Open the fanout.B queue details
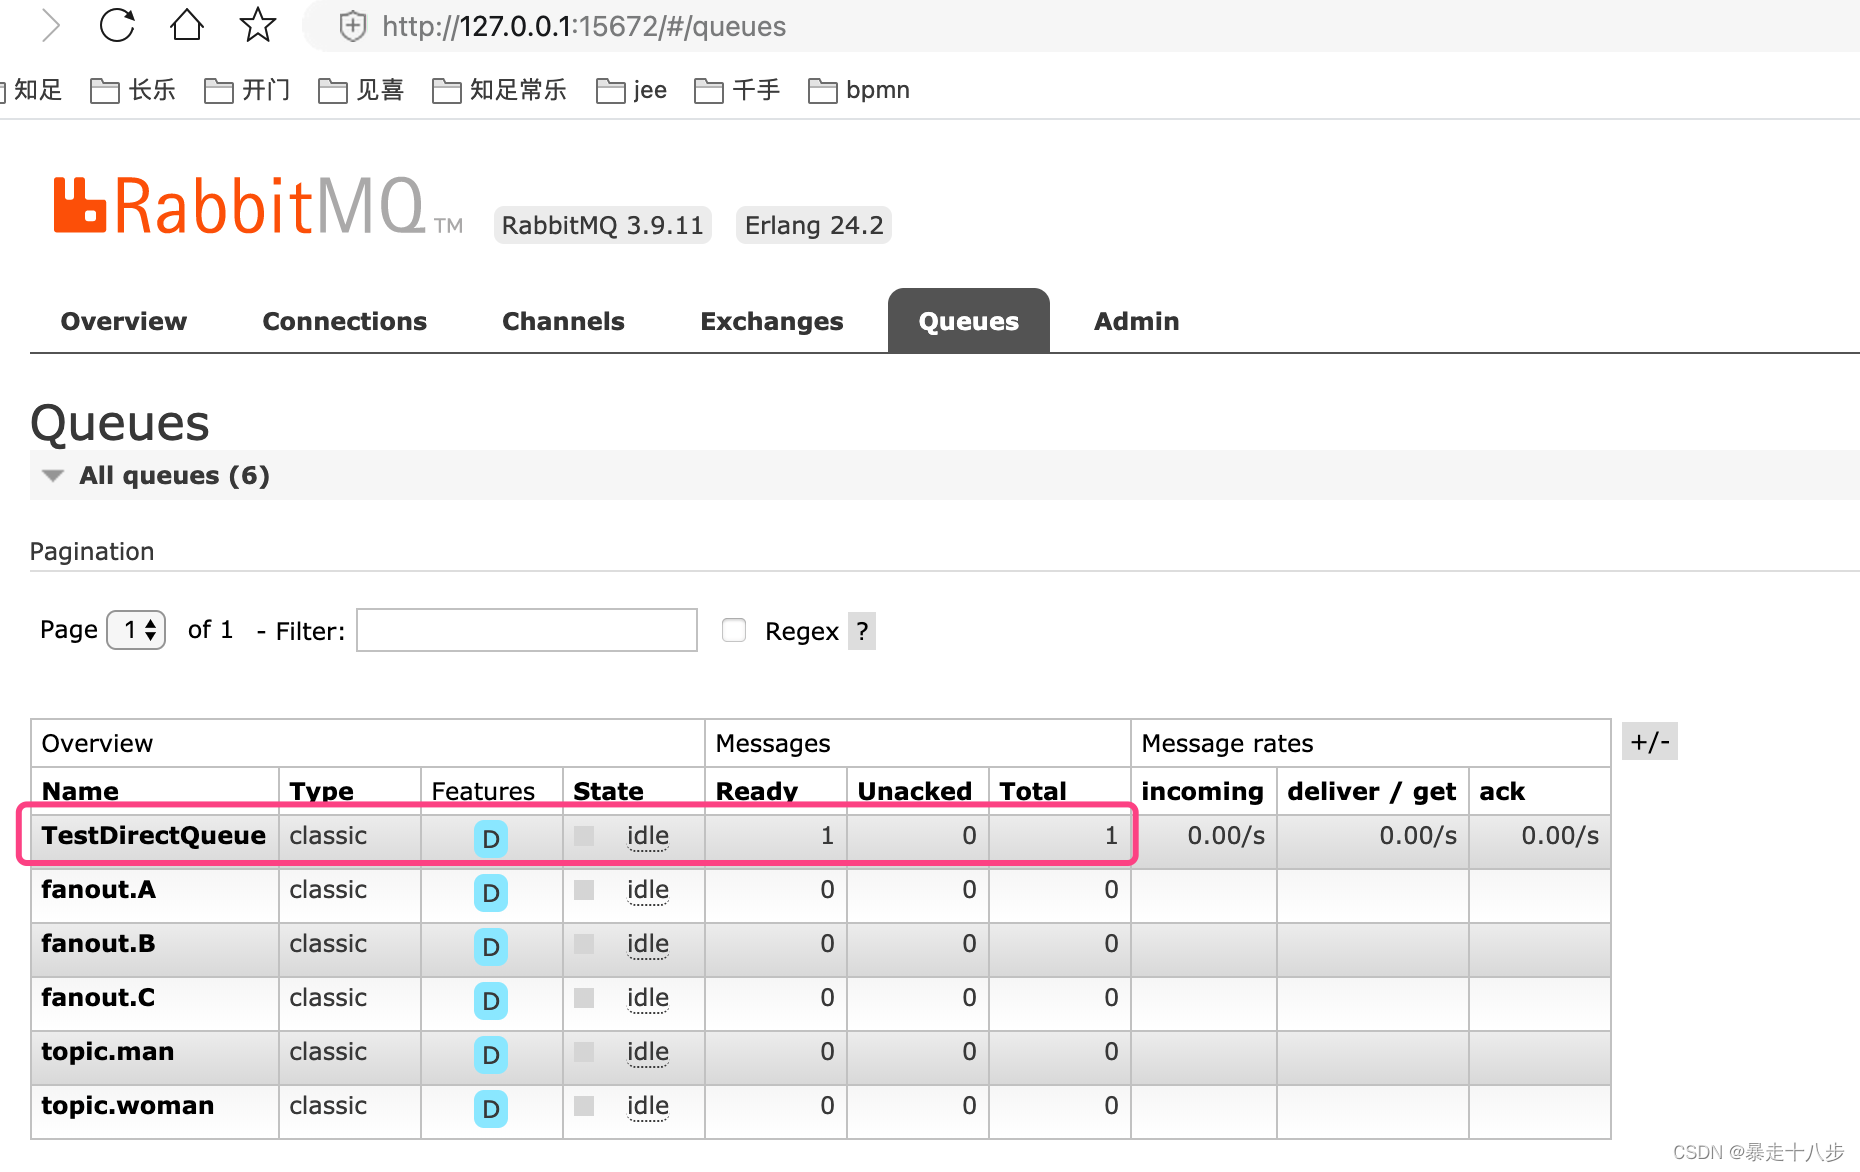Image resolution: width=1860 pixels, height=1172 pixels. (98, 943)
